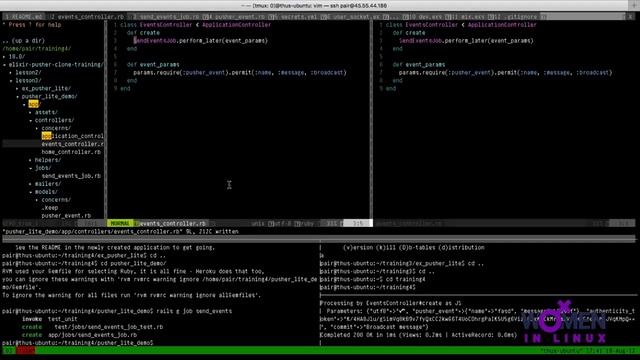Click params.require line in the left pane
The width and height of the screenshot is (640, 360).
coord(240,72)
